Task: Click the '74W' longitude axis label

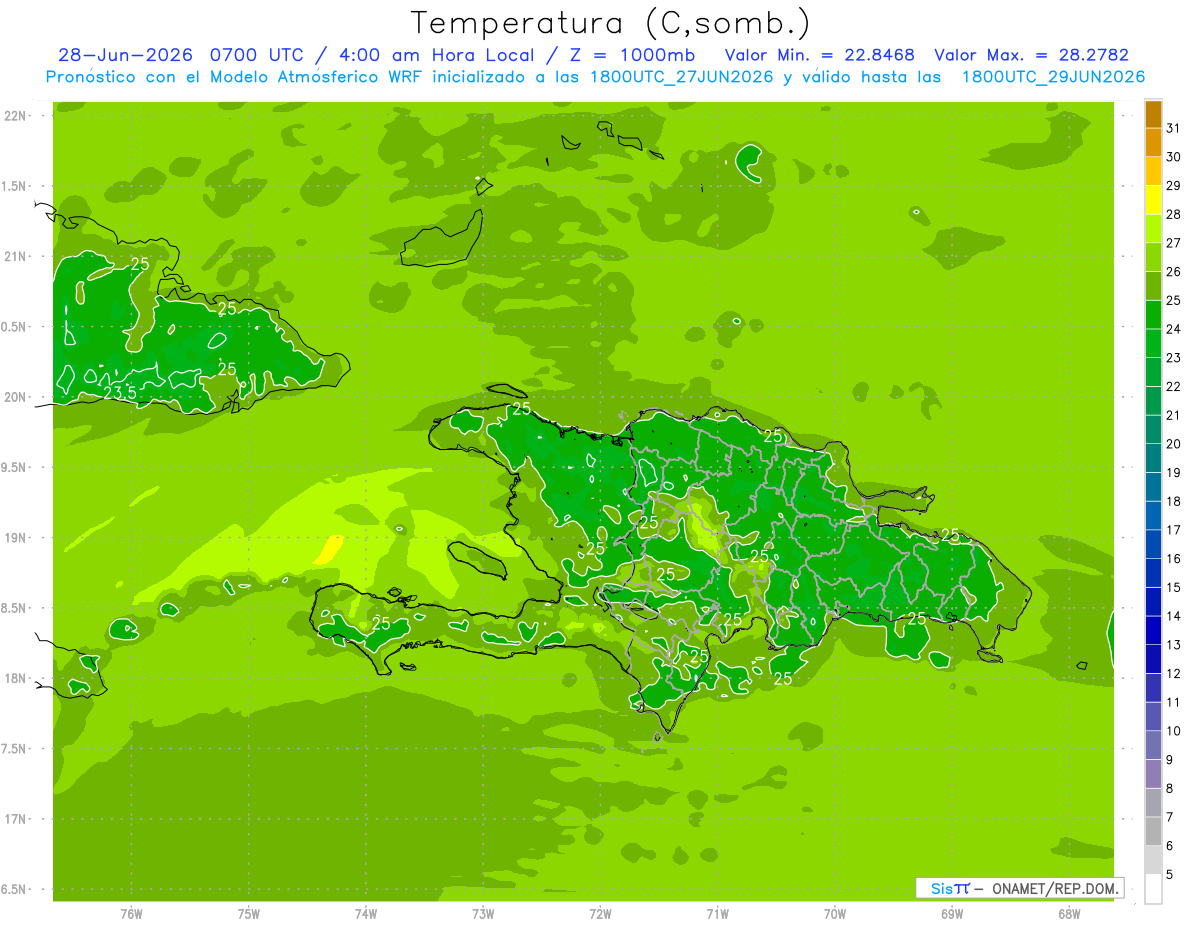Action: 366,913
